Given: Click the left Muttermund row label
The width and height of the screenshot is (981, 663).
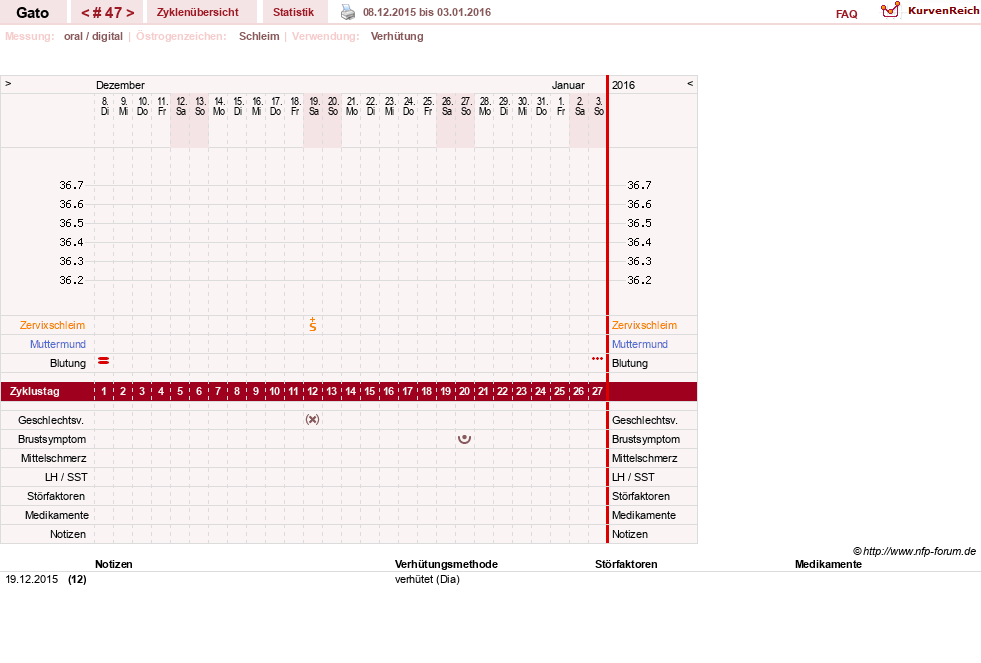Looking at the screenshot, I should (58, 344).
